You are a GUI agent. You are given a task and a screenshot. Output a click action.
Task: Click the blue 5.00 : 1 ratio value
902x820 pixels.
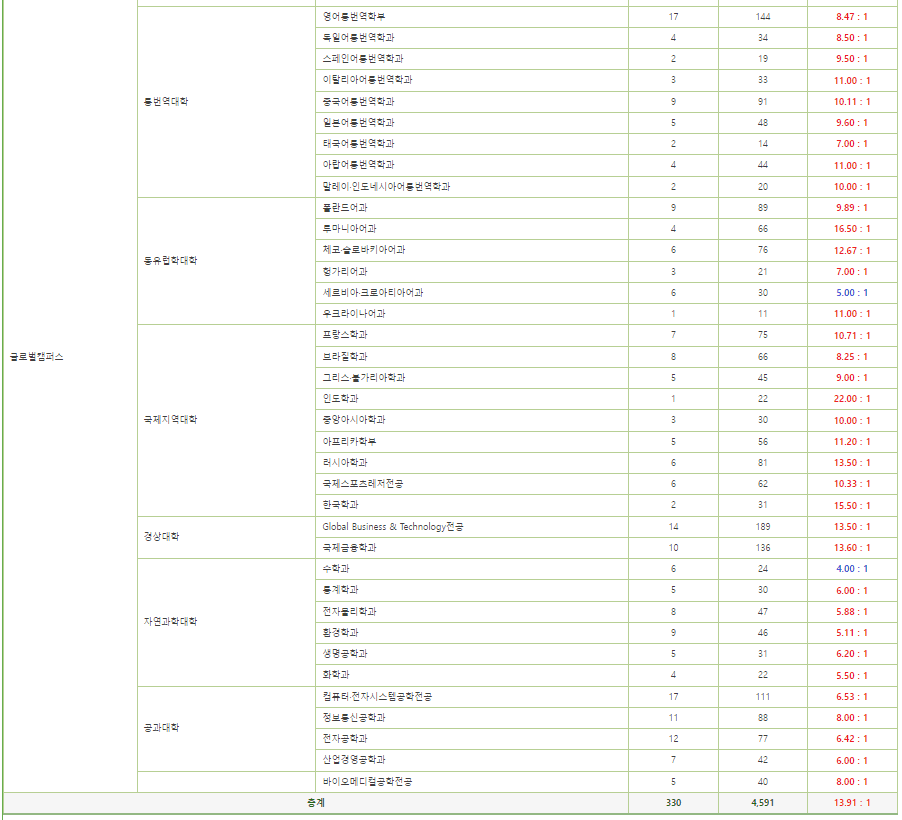tap(852, 293)
